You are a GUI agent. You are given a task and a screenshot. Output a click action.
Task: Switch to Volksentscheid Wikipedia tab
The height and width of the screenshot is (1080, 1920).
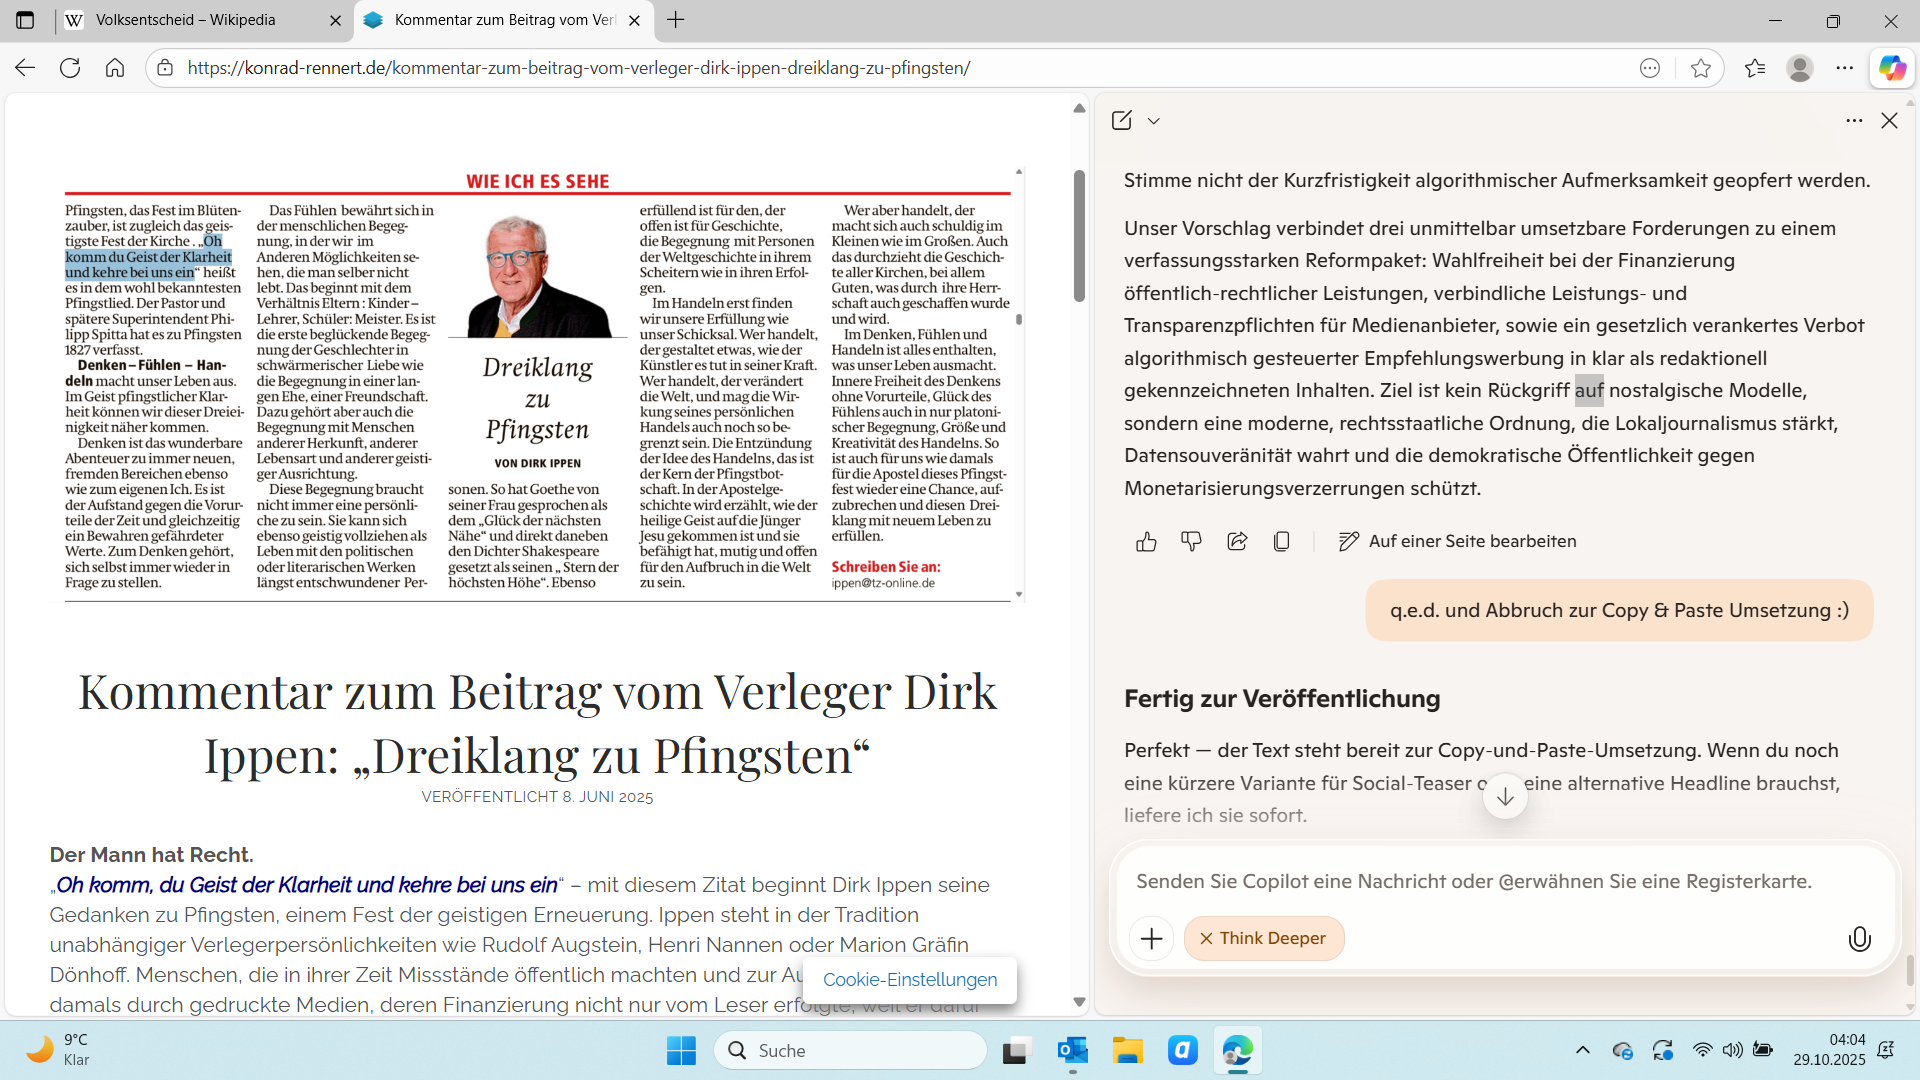click(x=186, y=20)
